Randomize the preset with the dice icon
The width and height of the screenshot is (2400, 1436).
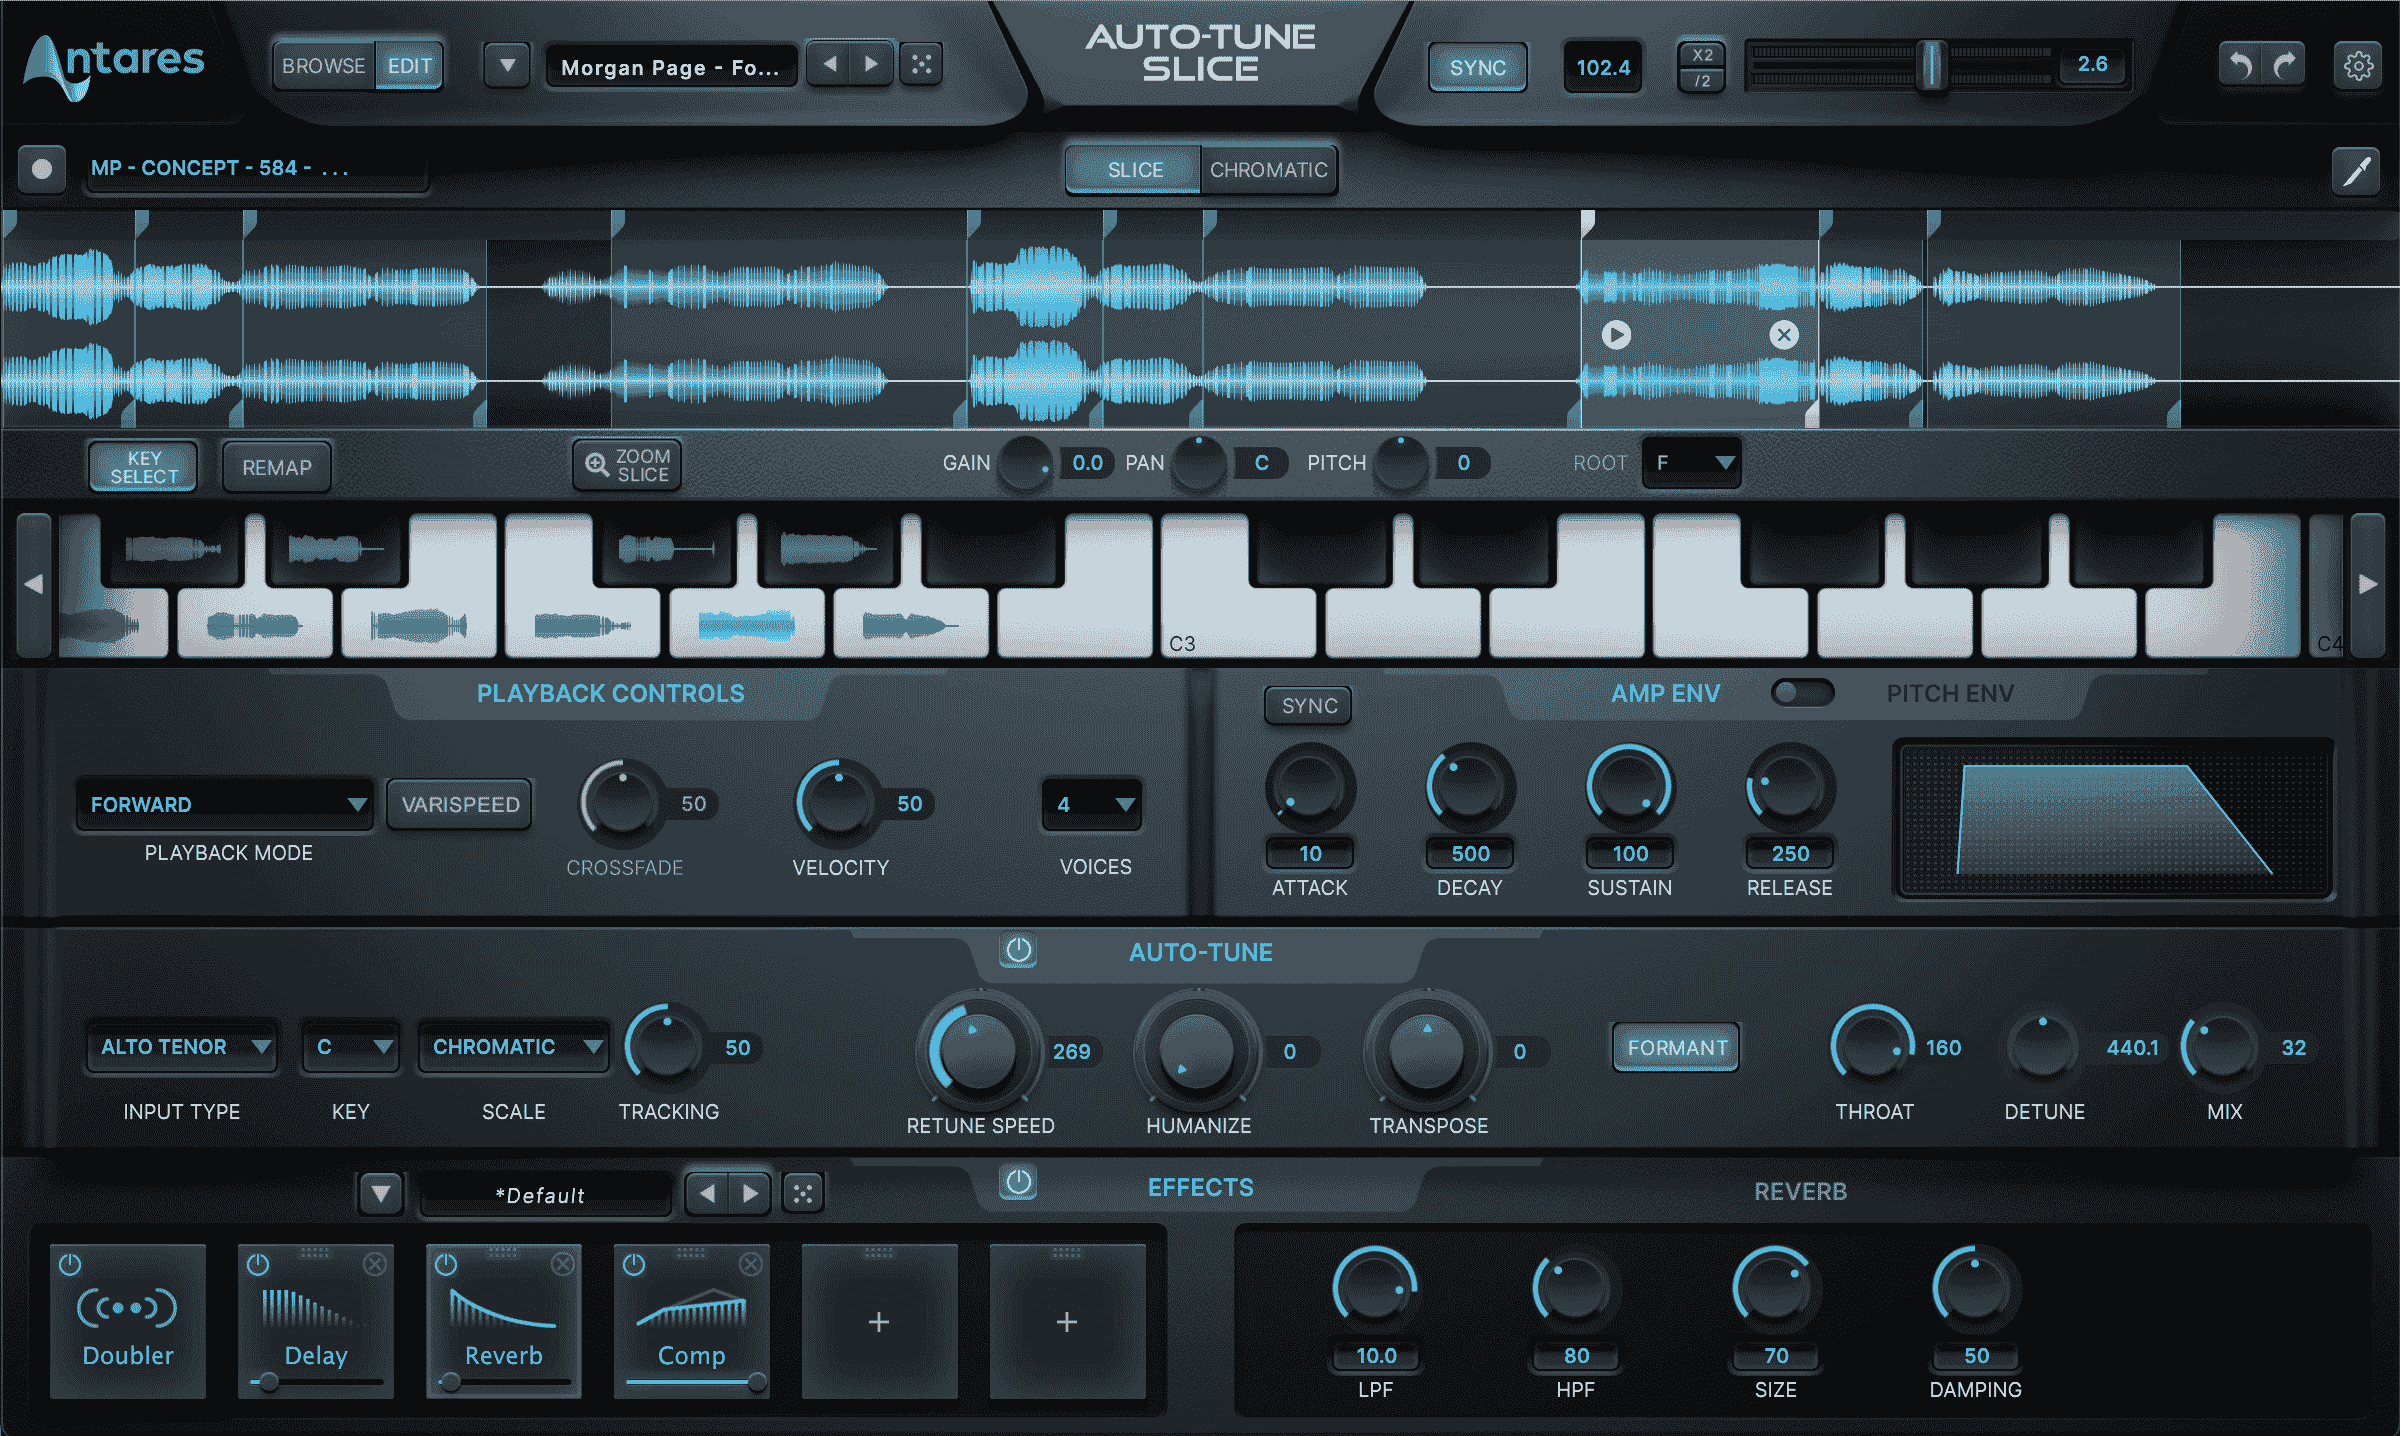[921, 62]
